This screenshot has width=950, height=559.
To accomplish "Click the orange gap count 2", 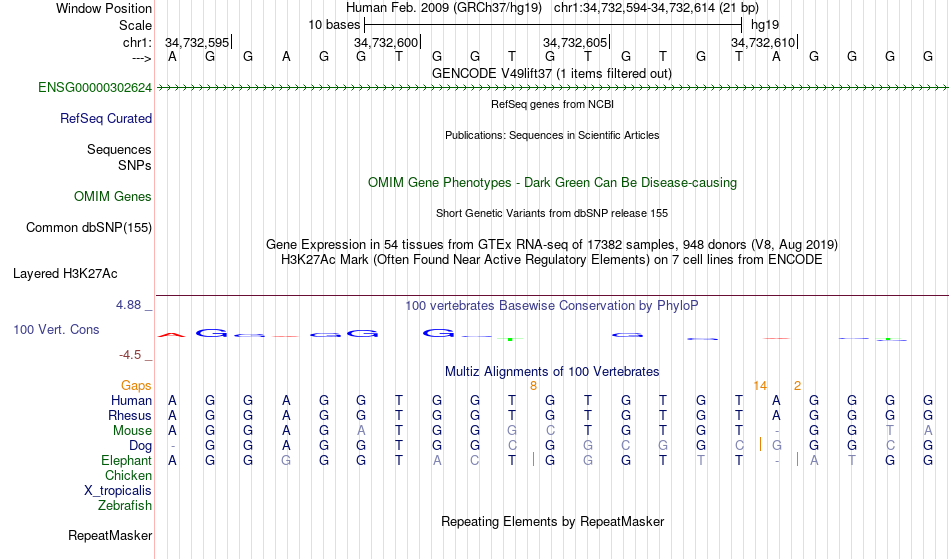I will [x=797, y=386].
